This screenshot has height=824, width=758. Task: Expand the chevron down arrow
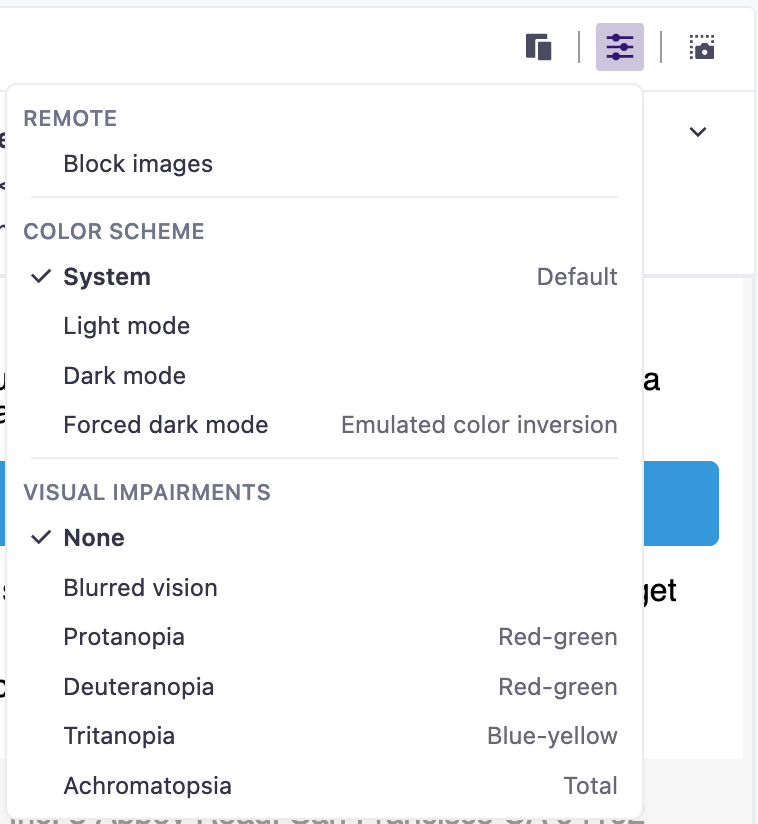(698, 132)
